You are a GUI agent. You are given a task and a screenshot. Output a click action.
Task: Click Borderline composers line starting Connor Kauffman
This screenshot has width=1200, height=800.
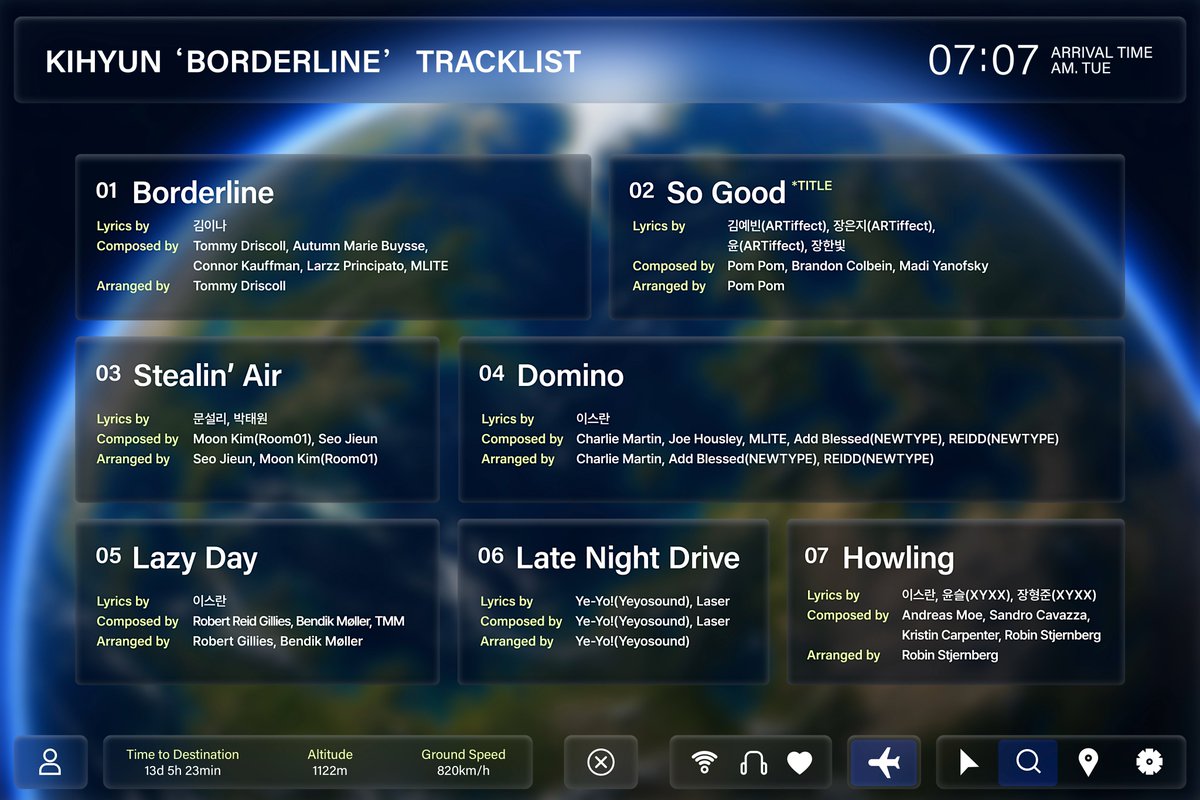[x=321, y=266]
